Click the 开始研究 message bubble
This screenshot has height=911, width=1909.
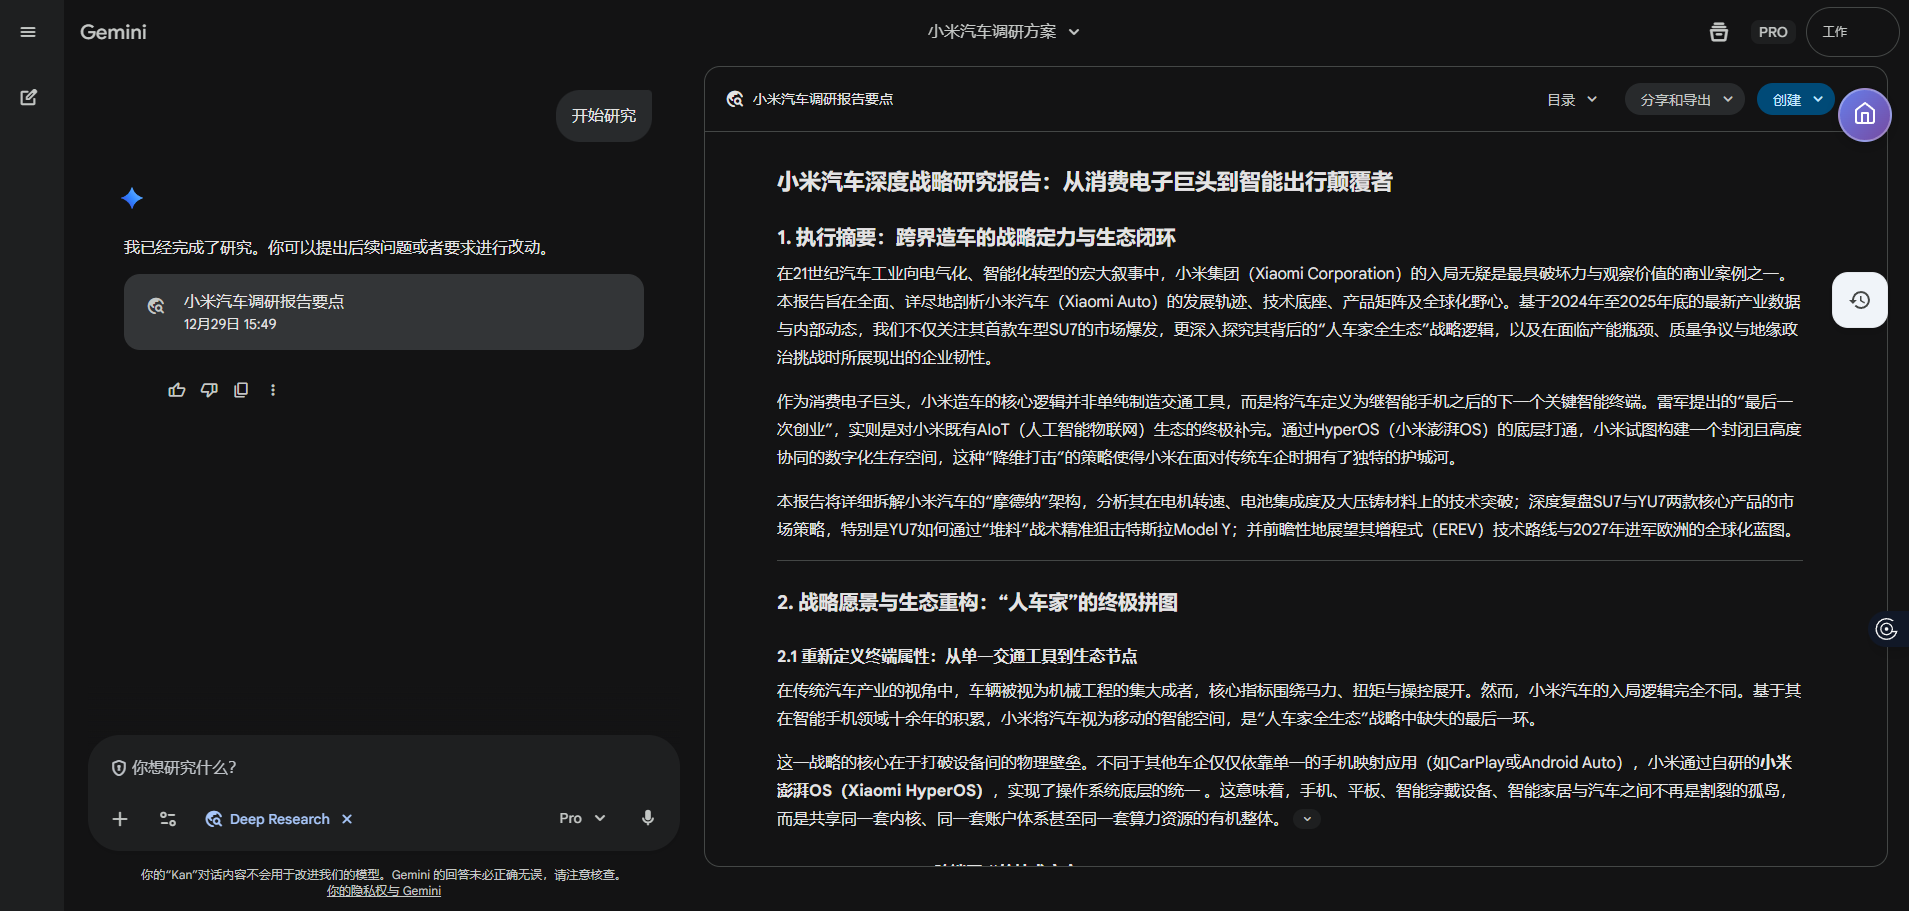click(x=604, y=116)
